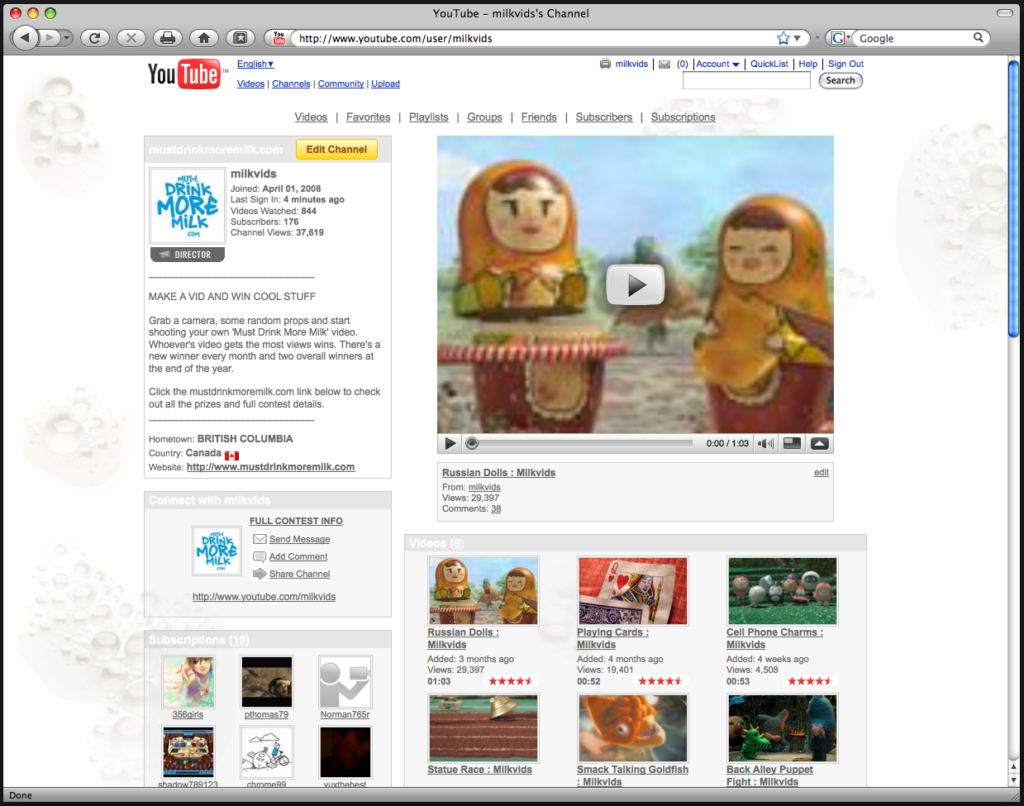This screenshot has height=806, width=1024.
Task: Open the QuickList link
Action: [769, 64]
